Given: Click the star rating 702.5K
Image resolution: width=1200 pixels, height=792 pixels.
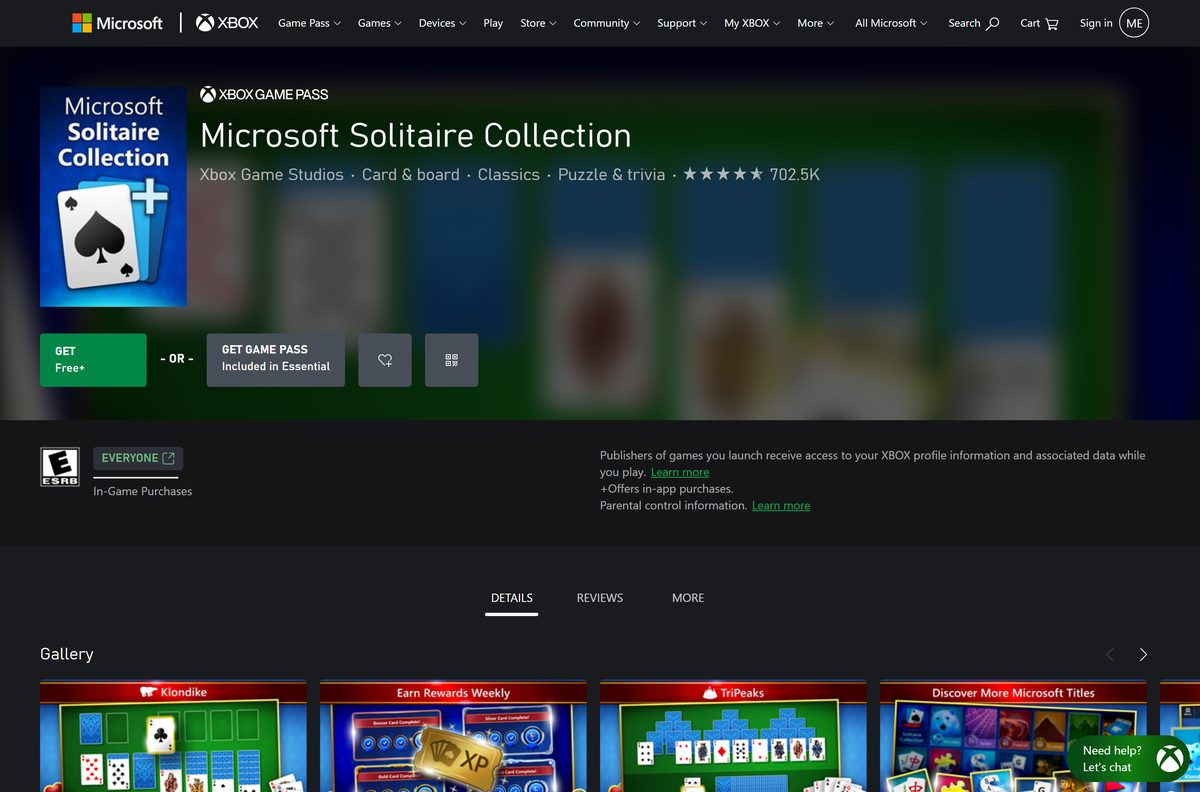Looking at the screenshot, I should [x=751, y=174].
